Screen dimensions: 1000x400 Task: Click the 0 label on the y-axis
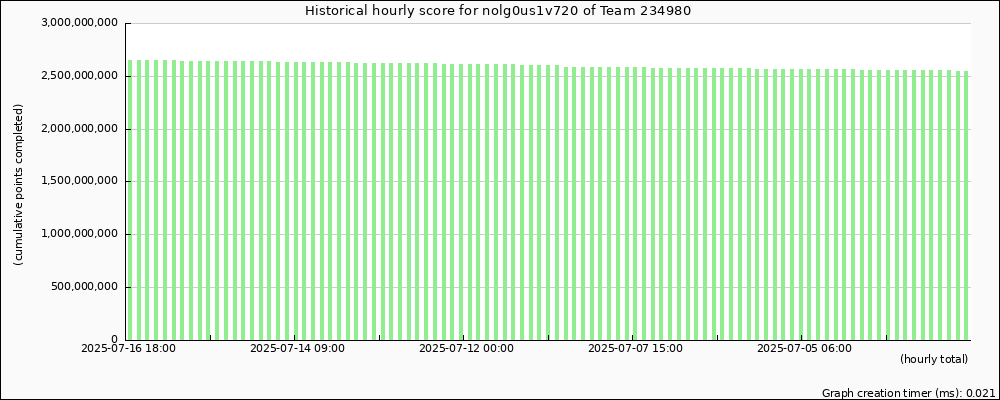(x=115, y=339)
